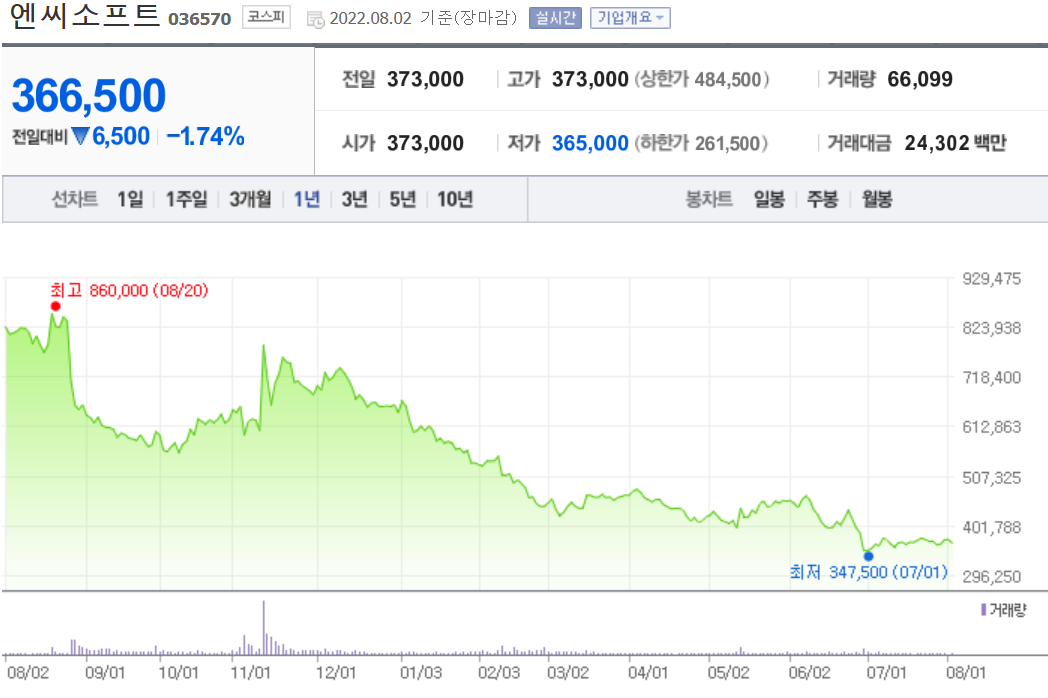Click the 시가 value 373,000

pos(425,143)
